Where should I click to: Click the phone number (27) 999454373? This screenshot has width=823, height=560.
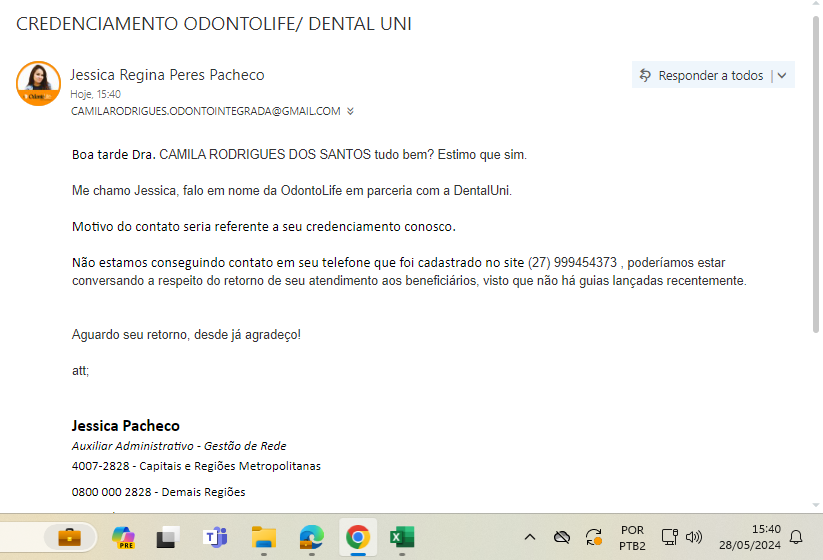(572, 262)
